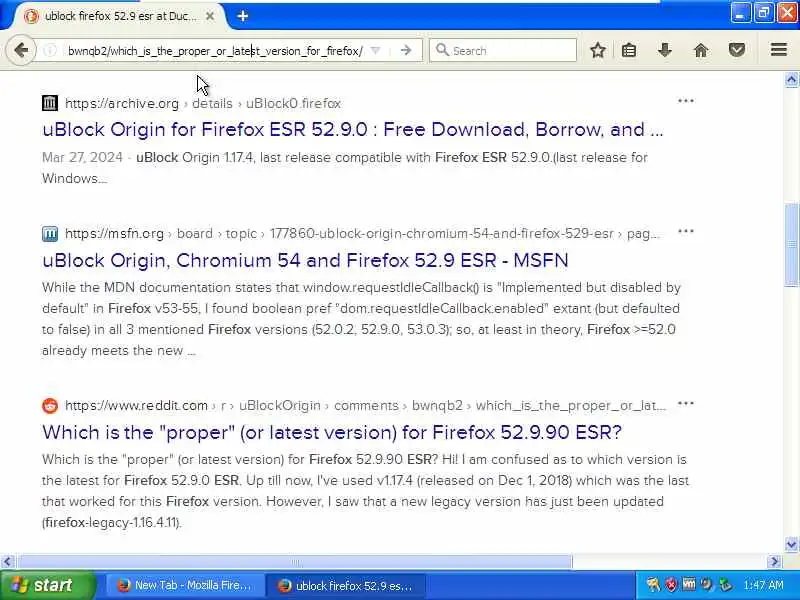
Task: Go back with the browser back arrow
Action: tap(21, 50)
